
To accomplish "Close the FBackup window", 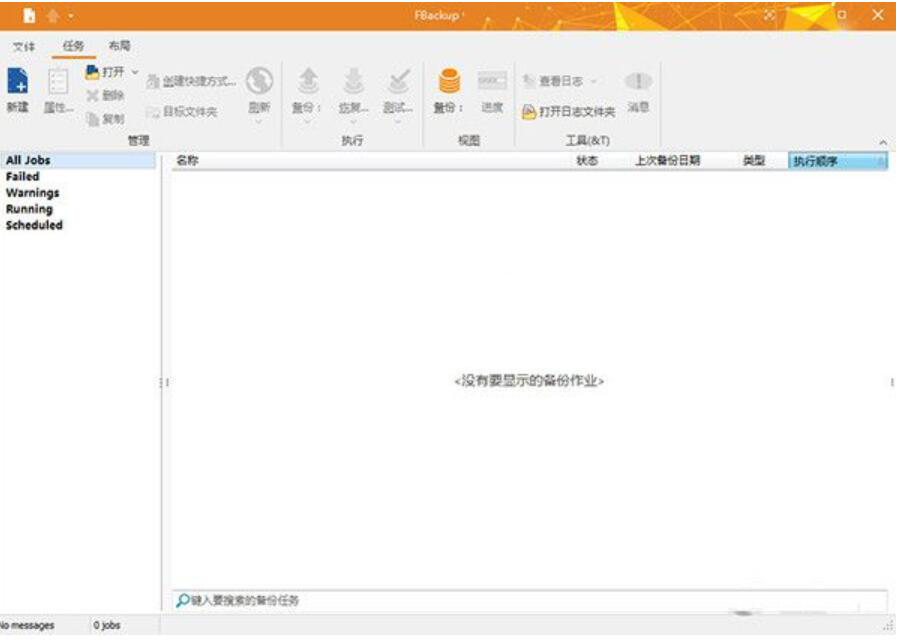I will (x=878, y=15).
